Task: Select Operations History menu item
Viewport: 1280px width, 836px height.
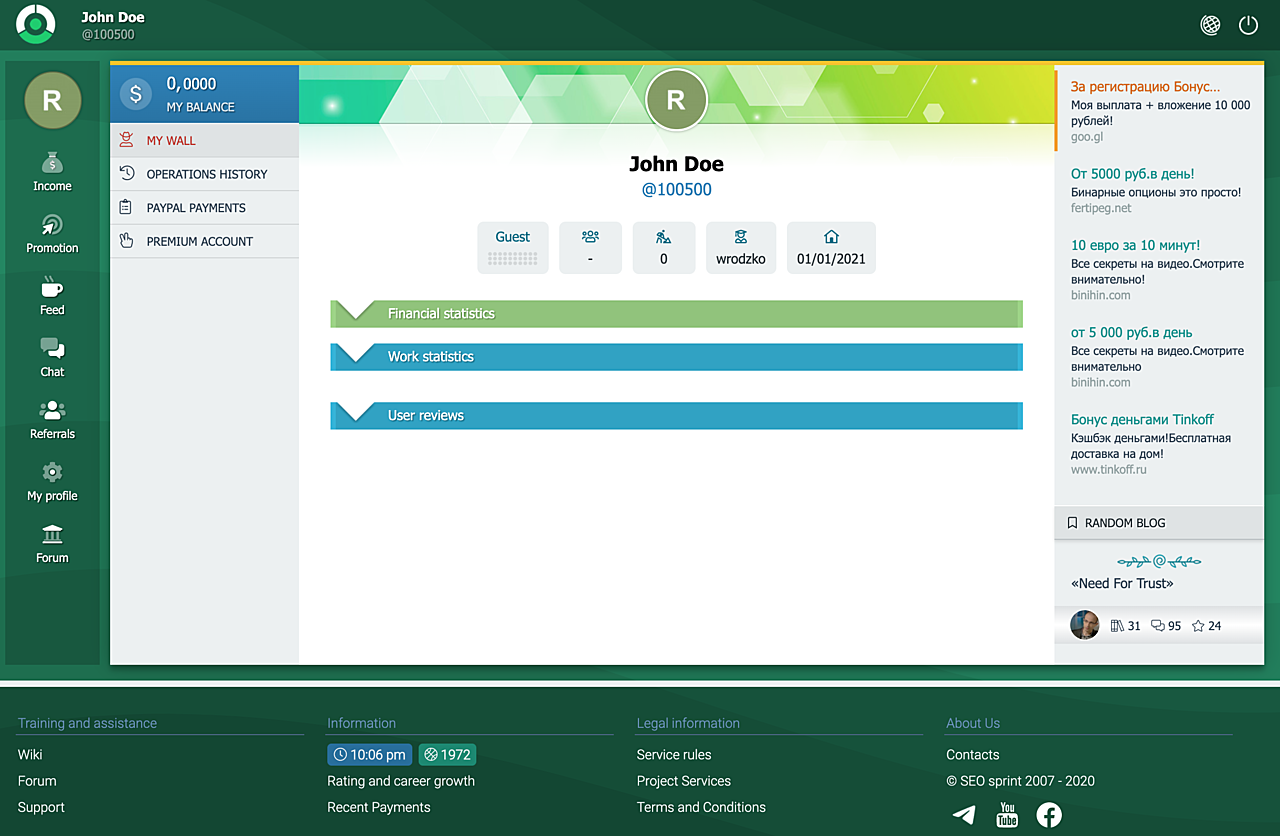Action: 206,174
